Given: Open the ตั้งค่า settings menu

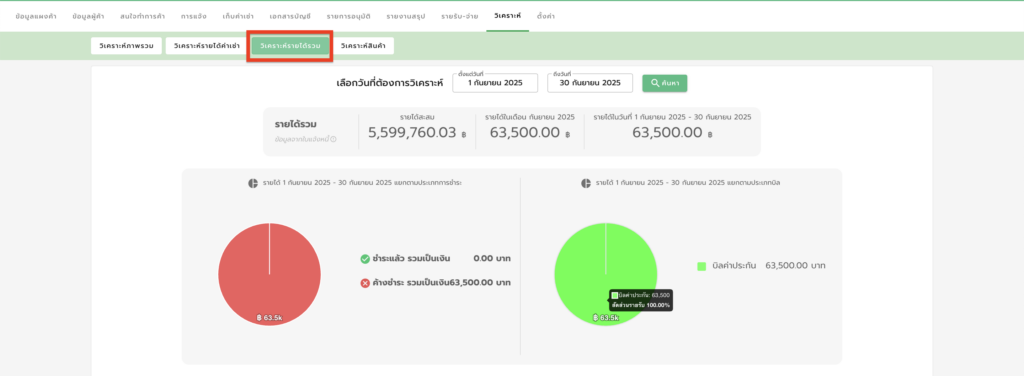Looking at the screenshot, I should point(545,15).
